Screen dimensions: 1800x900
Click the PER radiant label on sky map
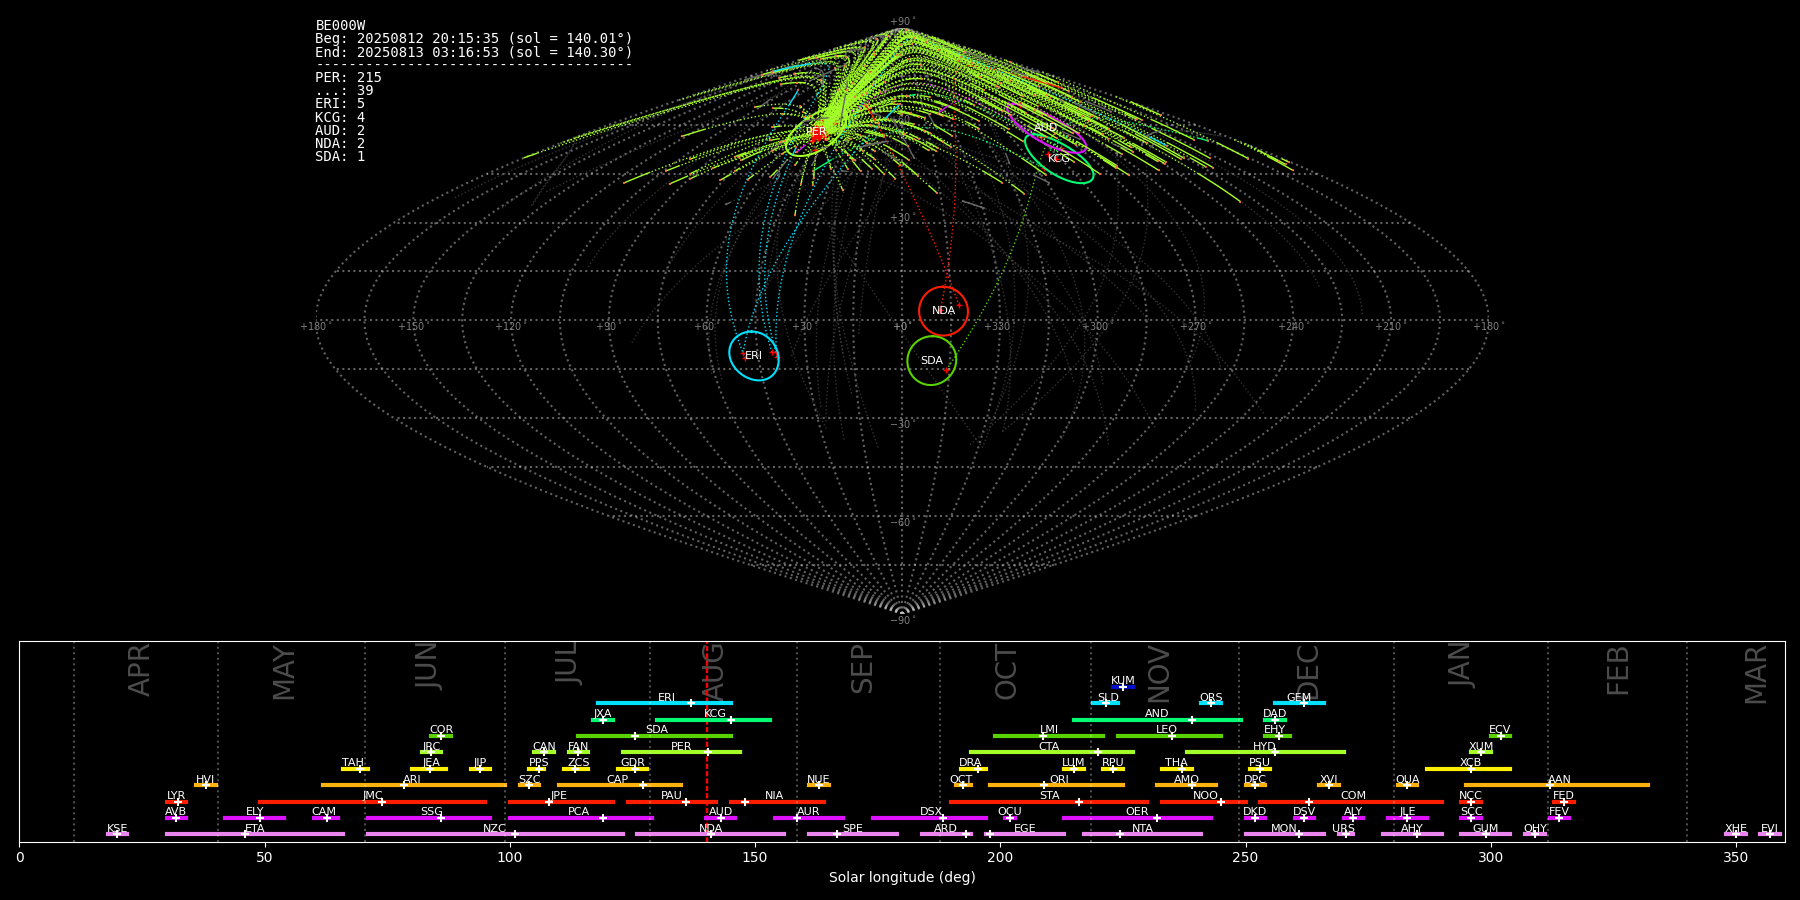[x=816, y=132]
